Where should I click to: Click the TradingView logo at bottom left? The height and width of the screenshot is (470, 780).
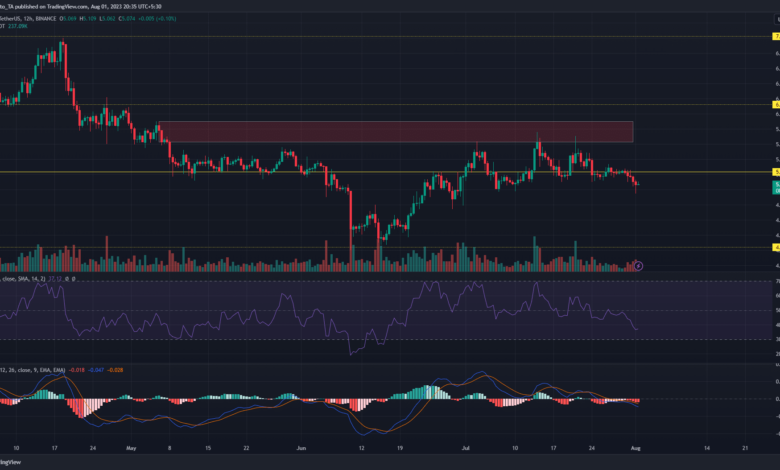12,463
